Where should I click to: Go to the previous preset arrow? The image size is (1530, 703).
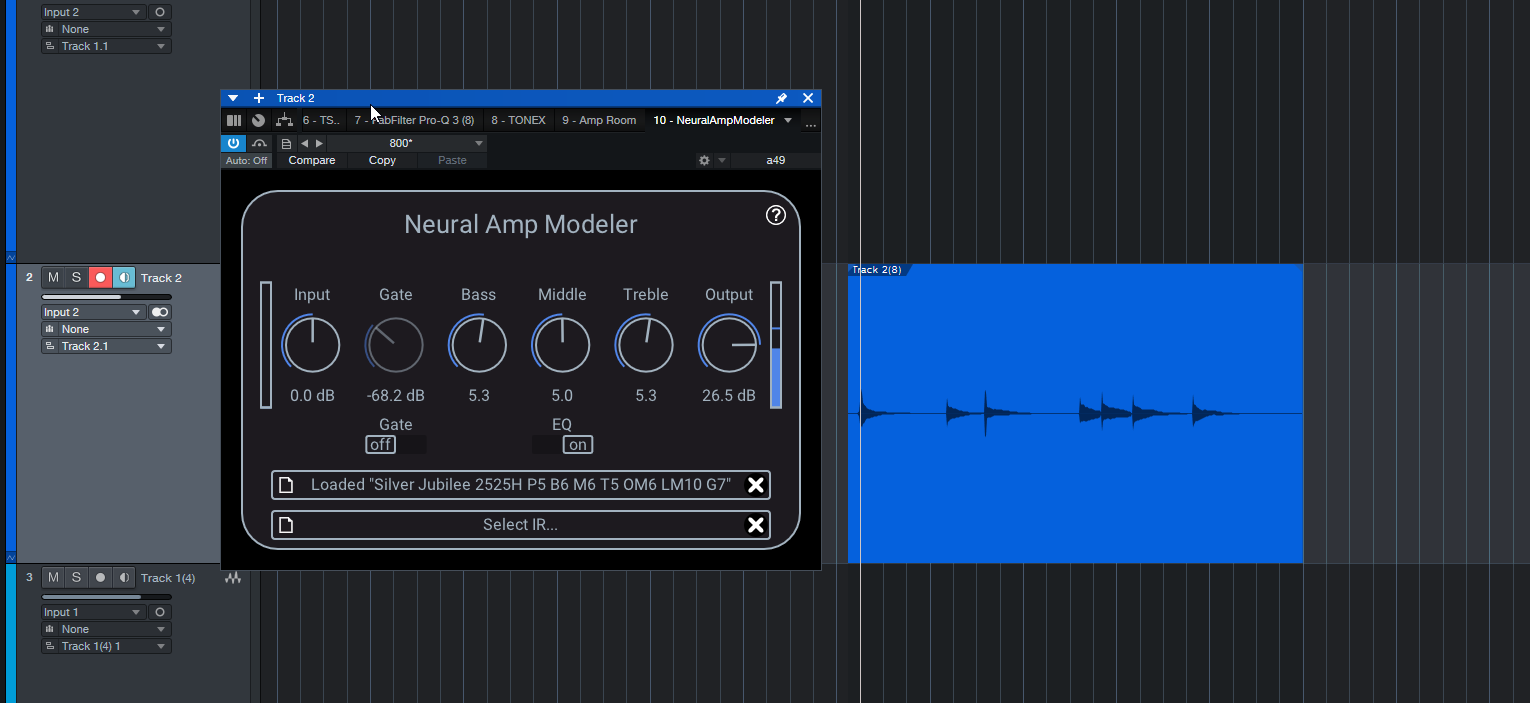coord(305,143)
